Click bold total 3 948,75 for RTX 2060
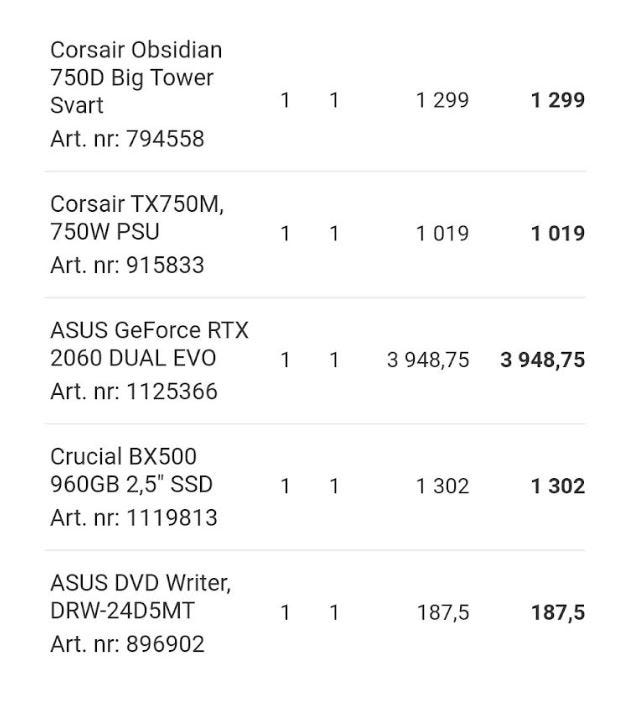The height and width of the screenshot is (705, 639). (543, 360)
